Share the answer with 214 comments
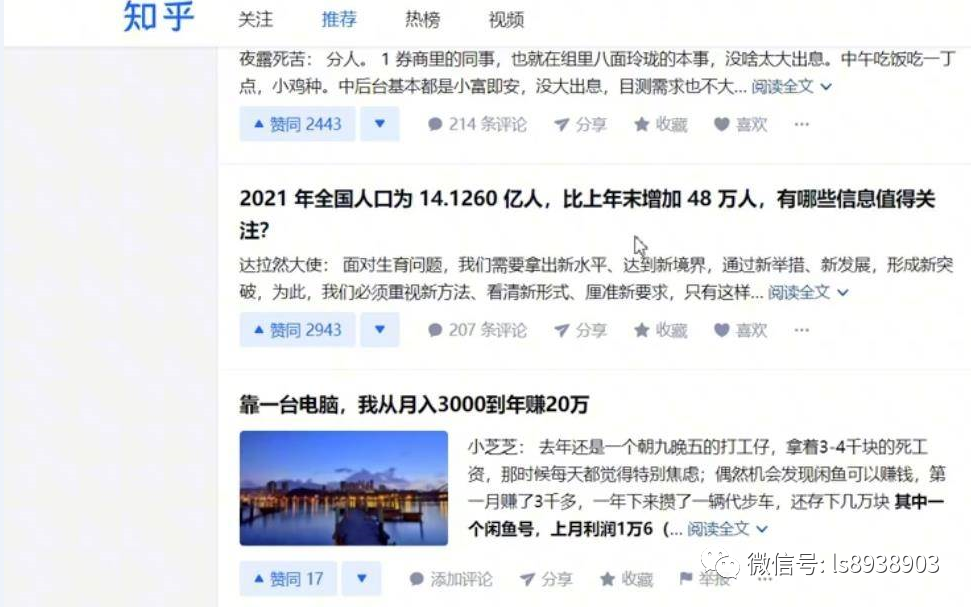Image resolution: width=971 pixels, height=607 pixels. [580, 124]
